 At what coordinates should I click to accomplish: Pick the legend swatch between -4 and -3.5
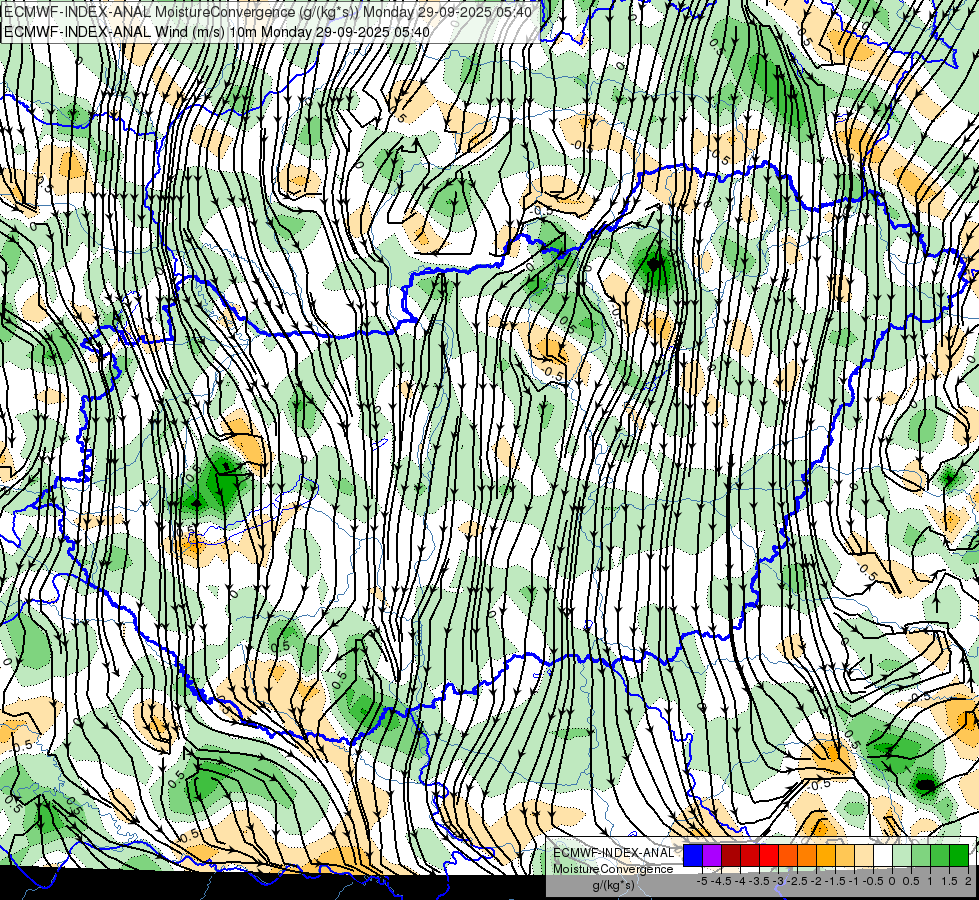click(x=750, y=856)
